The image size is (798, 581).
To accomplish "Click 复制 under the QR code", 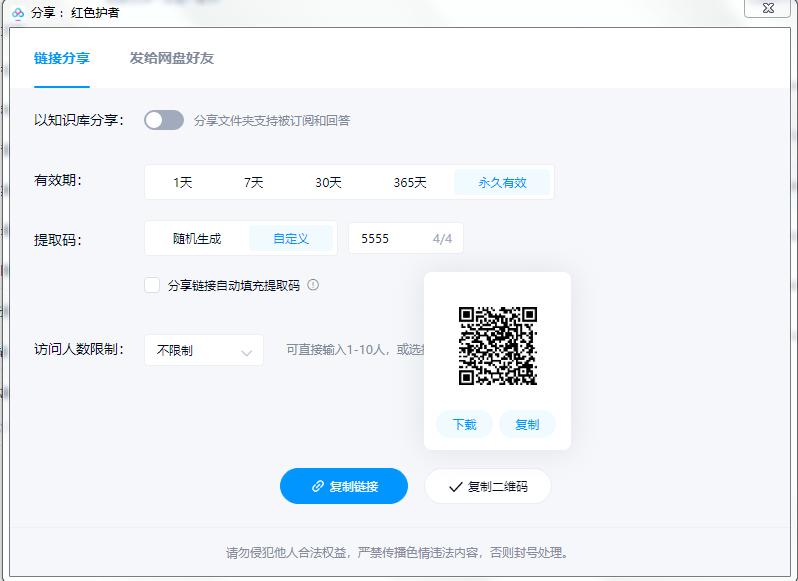I will (527, 424).
